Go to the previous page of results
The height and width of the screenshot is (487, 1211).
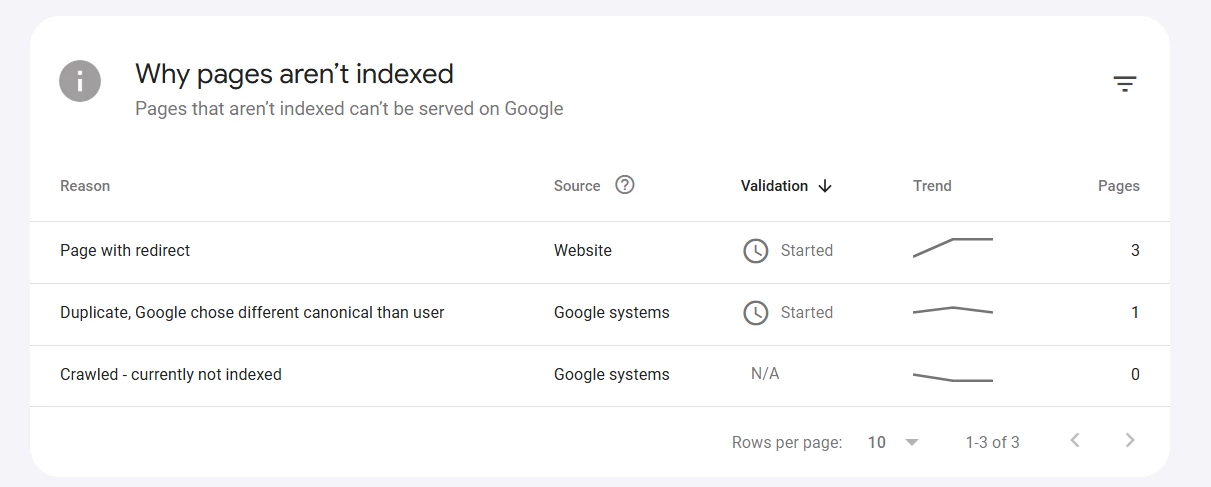[x=1075, y=441]
